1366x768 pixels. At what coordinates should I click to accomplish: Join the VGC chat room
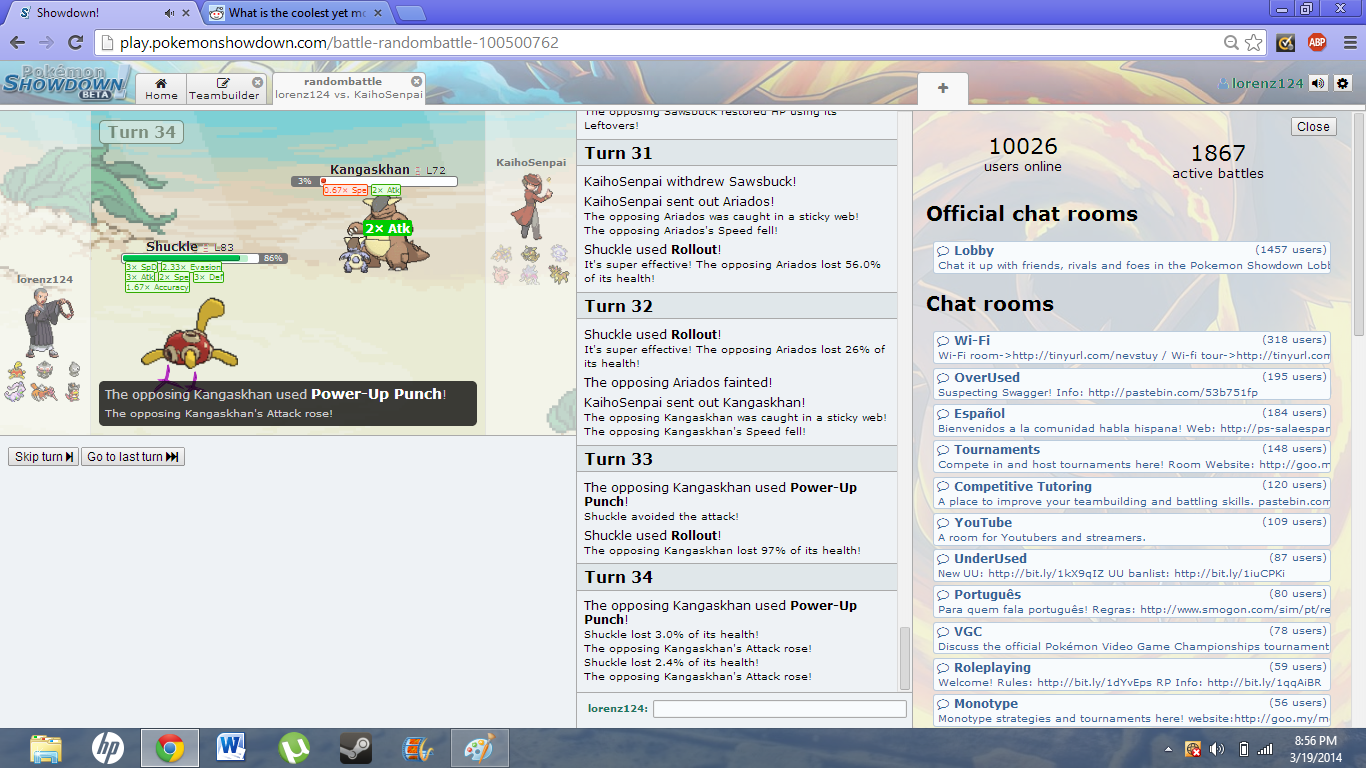click(1132, 639)
